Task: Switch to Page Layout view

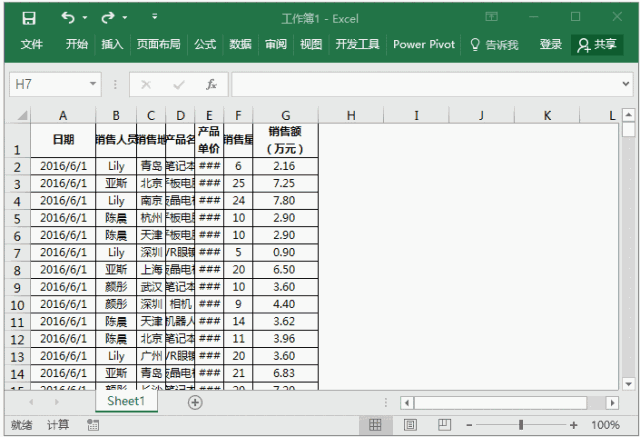Action: [410, 425]
